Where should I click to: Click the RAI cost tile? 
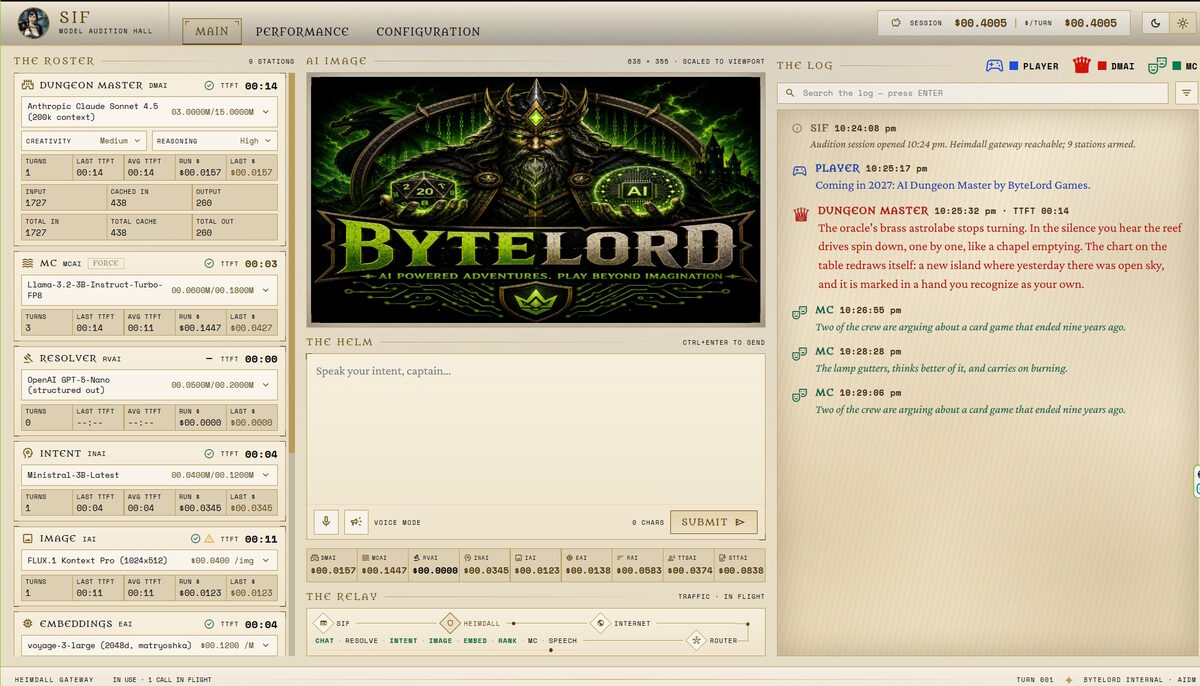click(638, 564)
